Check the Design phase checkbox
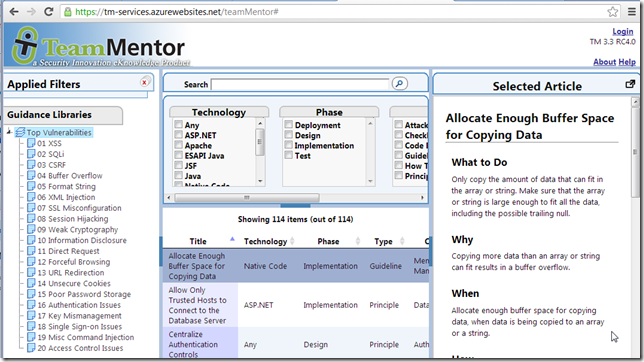Image resolution: width=644 pixels, height=362 pixels. (289, 134)
